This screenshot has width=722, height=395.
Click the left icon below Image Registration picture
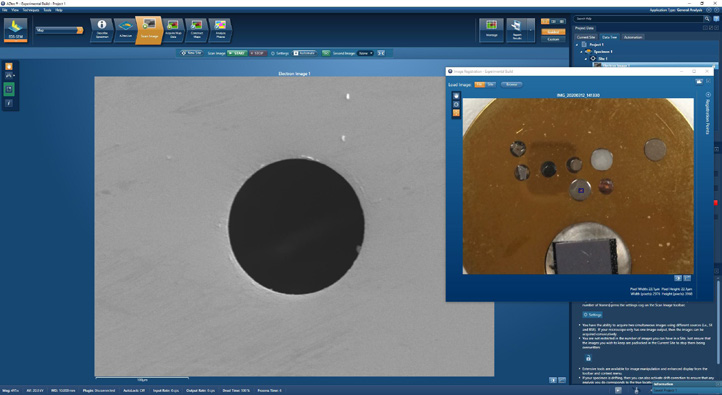(678, 279)
